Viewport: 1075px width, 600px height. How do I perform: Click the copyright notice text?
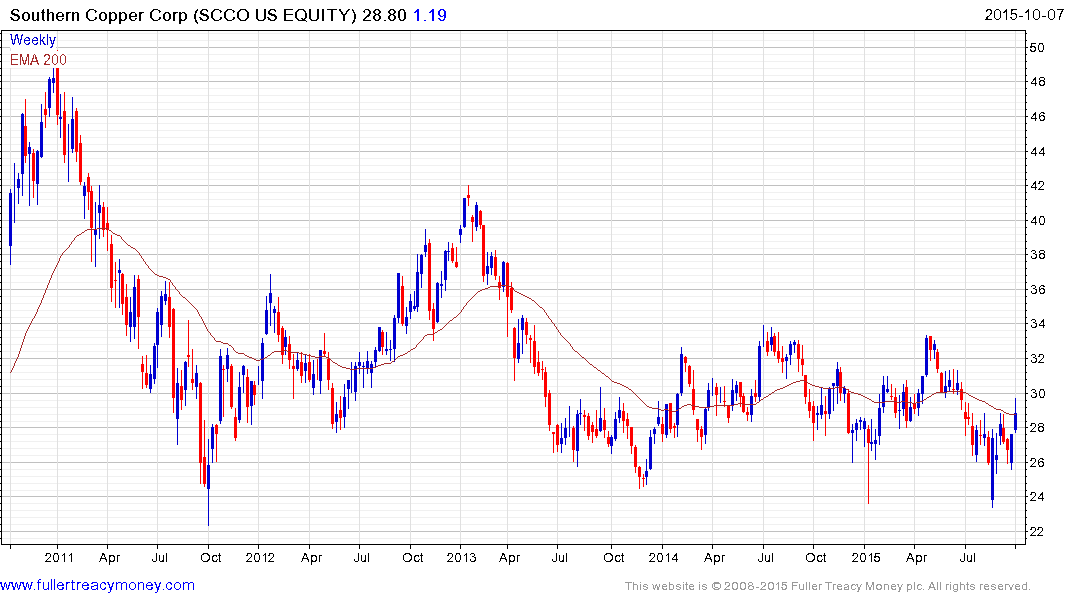pos(828,586)
